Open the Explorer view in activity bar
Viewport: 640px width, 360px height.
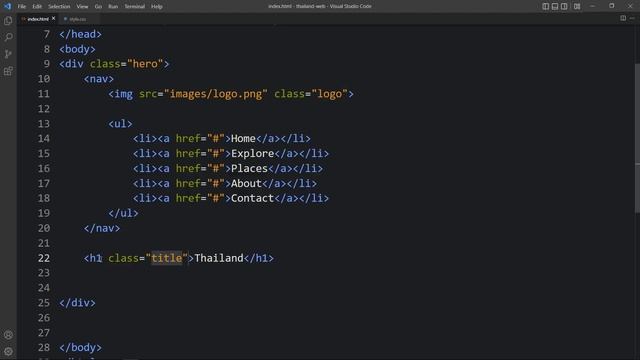point(8,21)
